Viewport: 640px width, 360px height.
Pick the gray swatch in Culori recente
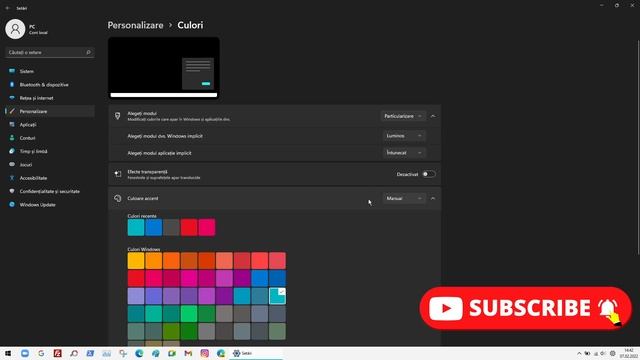(171, 227)
